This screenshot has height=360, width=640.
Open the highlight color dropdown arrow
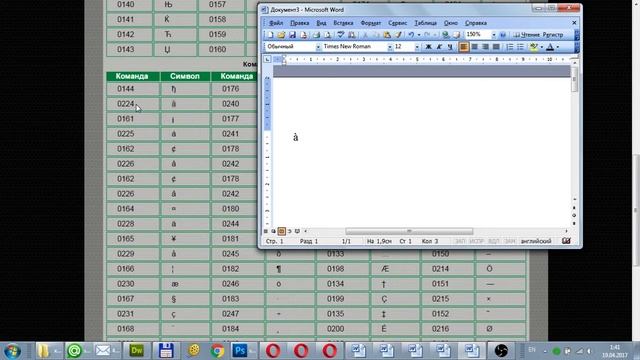coord(542,47)
